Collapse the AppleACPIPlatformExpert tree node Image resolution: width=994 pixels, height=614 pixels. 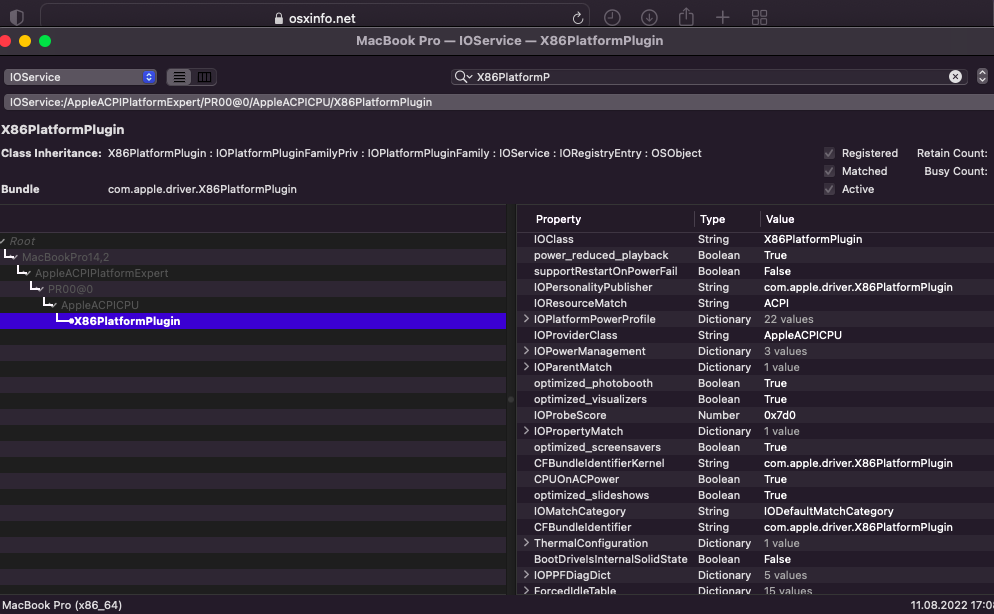pyautogui.click(x=29, y=272)
